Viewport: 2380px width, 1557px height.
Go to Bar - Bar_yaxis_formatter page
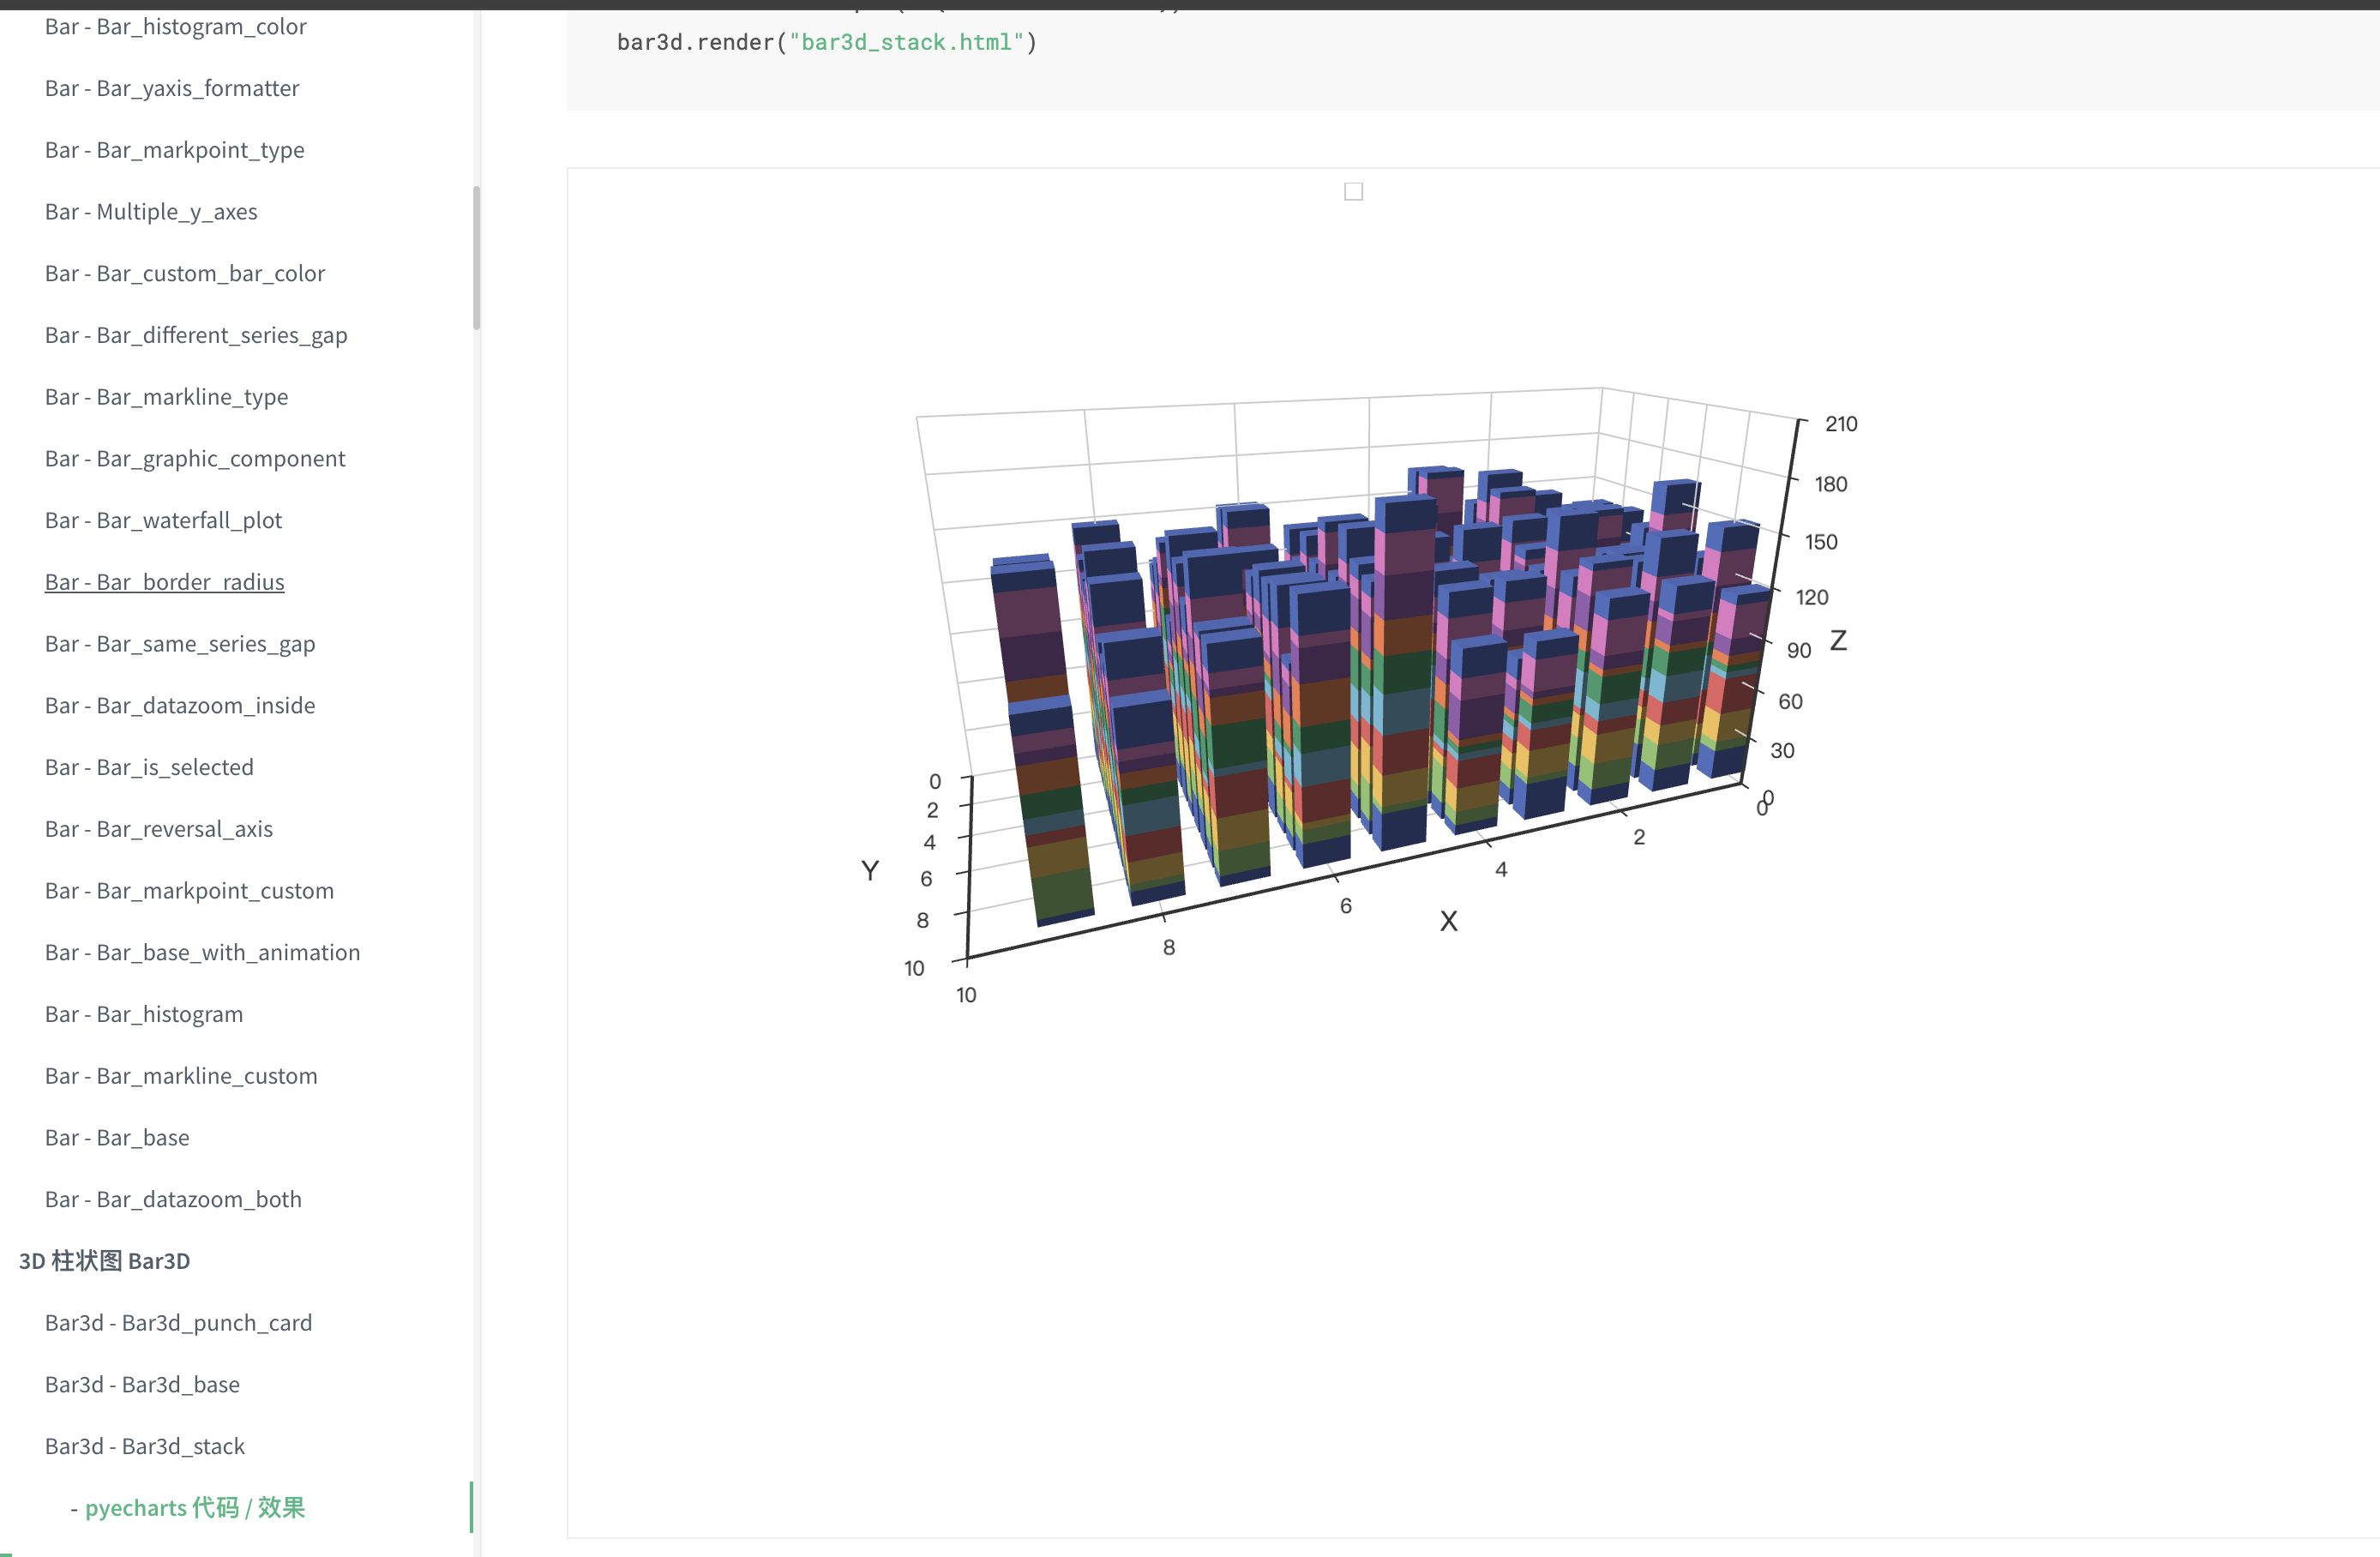(x=172, y=88)
